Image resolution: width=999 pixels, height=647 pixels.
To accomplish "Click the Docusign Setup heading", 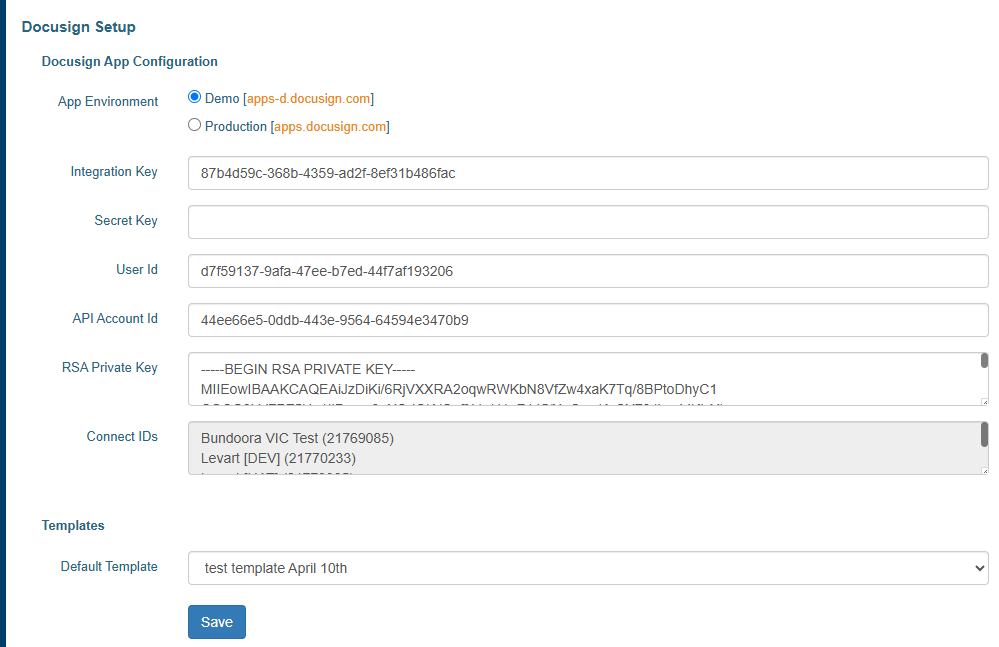I will (78, 27).
